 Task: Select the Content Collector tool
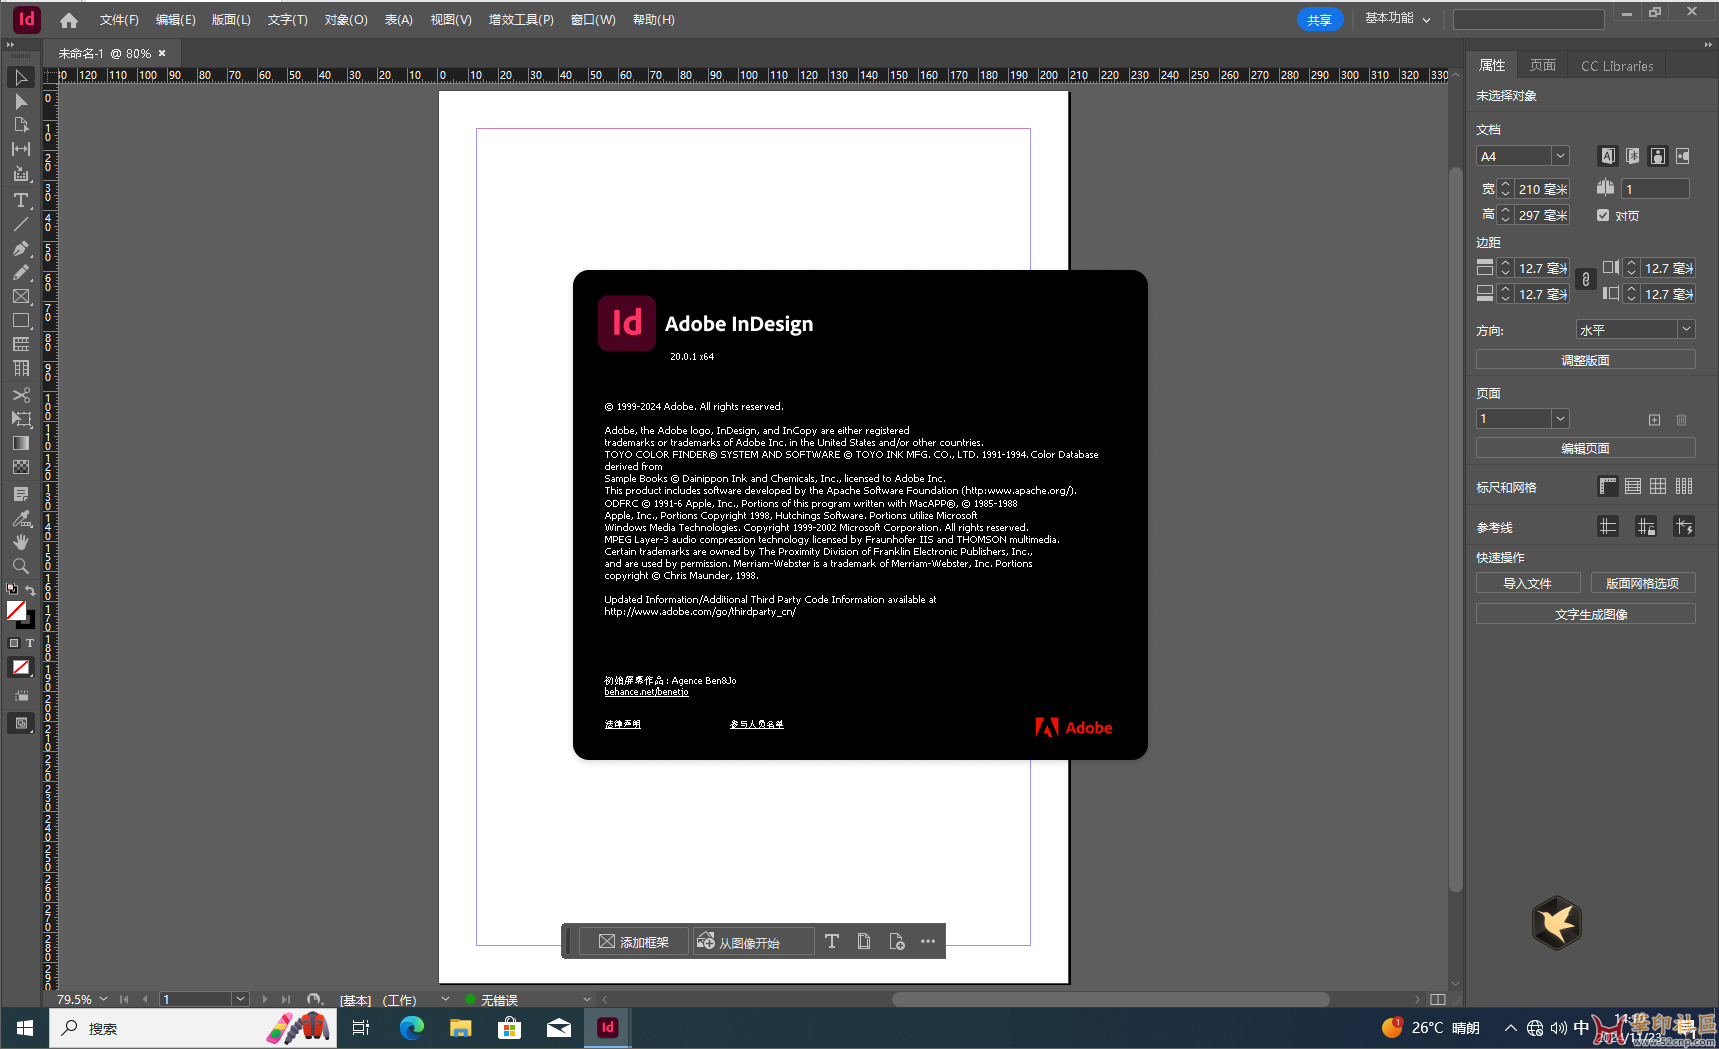[21, 174]
